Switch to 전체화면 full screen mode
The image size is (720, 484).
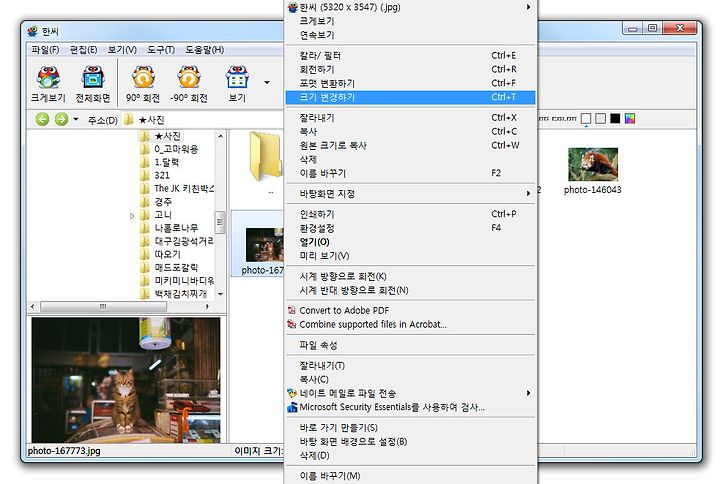coord(93,84)
